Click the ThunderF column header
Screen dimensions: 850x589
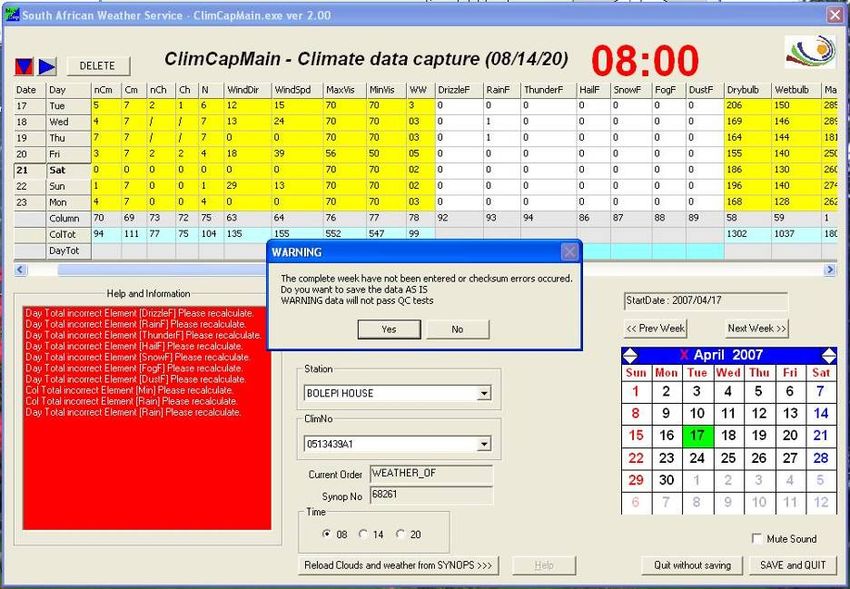(548, 90)
